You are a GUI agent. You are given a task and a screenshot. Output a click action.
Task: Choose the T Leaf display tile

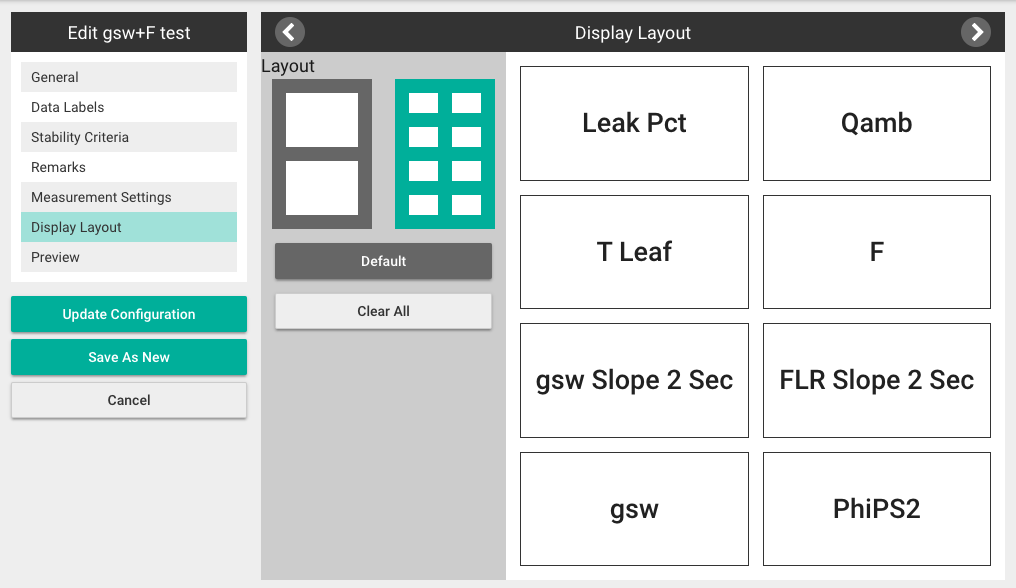[634, 252]
